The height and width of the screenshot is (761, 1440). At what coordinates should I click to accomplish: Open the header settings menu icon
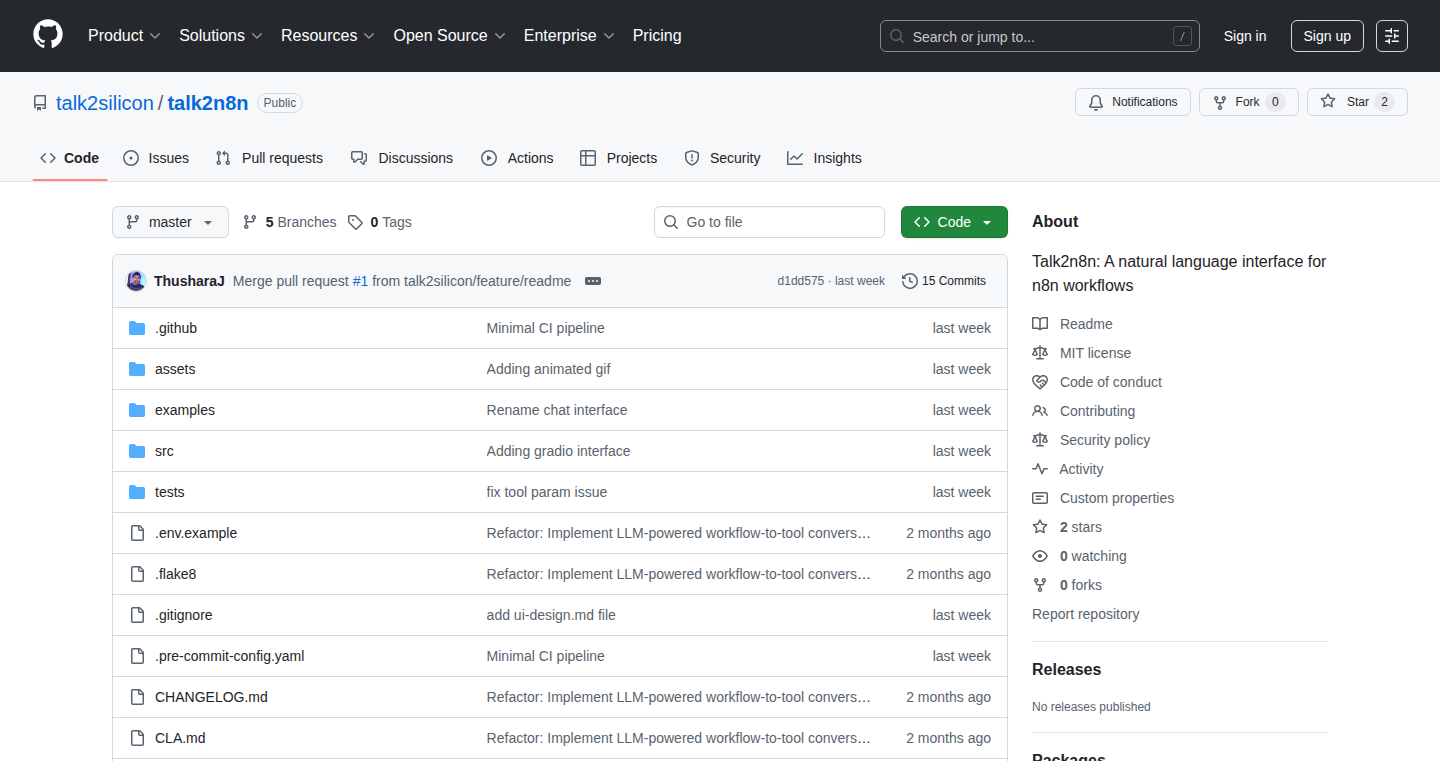tap(1391, 36)
